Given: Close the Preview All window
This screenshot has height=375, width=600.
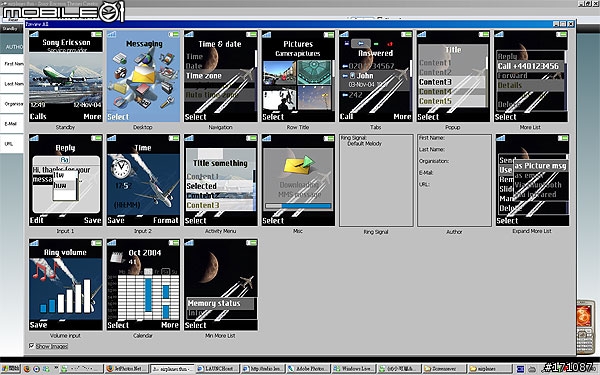Looking at the screenshot, I should tap(571, 24).
